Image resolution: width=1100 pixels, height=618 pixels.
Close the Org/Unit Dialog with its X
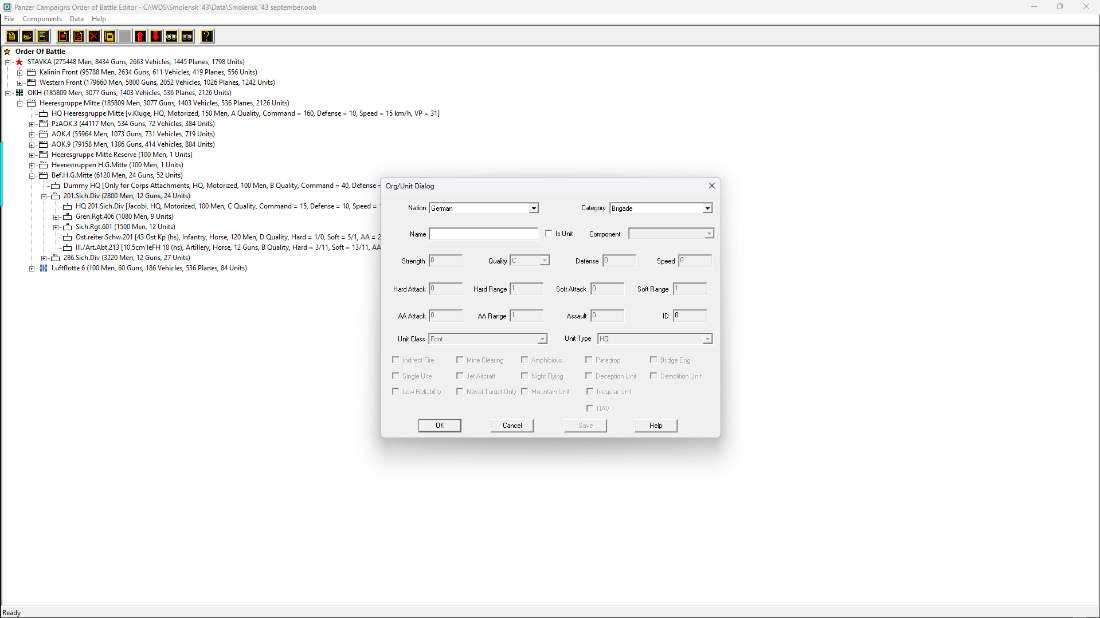click(711, 186)
